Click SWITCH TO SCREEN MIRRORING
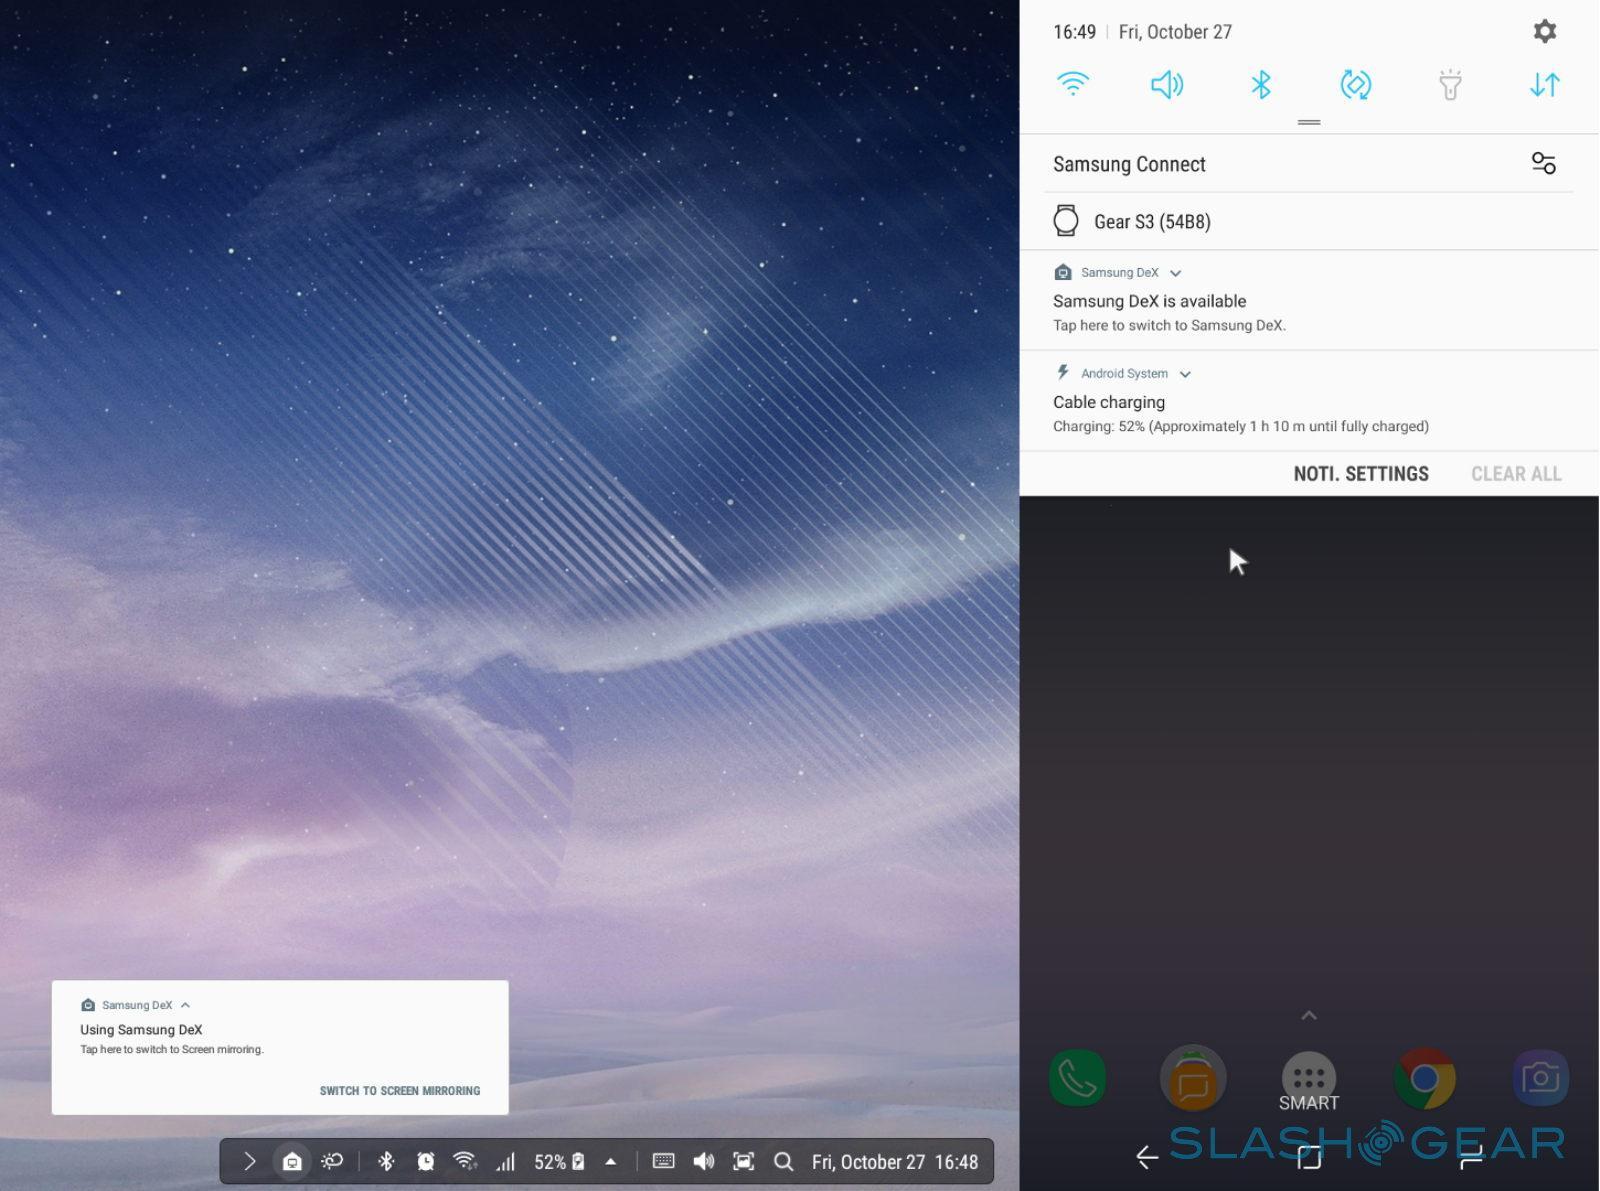Viewport: 1600px width, 1191px height. click(400, 1091)
